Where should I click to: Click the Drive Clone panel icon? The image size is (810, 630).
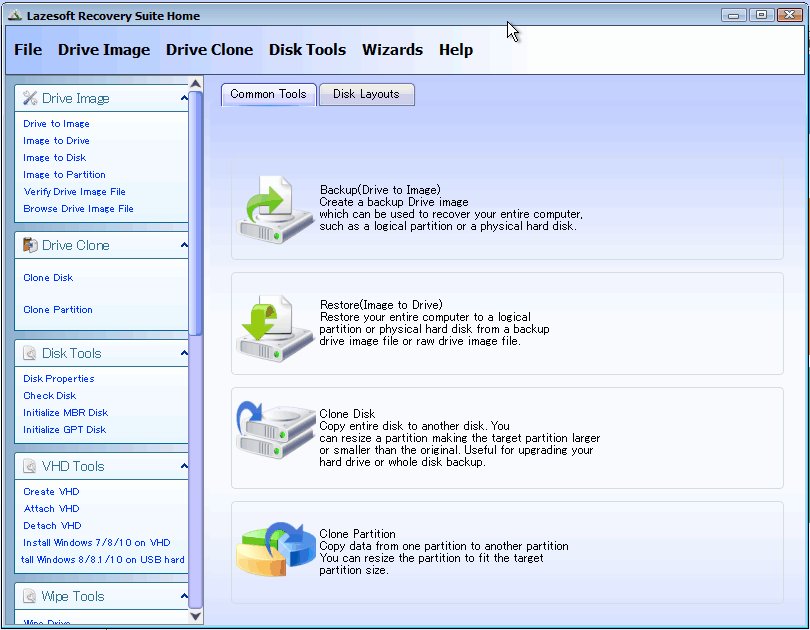coord(30,245)
